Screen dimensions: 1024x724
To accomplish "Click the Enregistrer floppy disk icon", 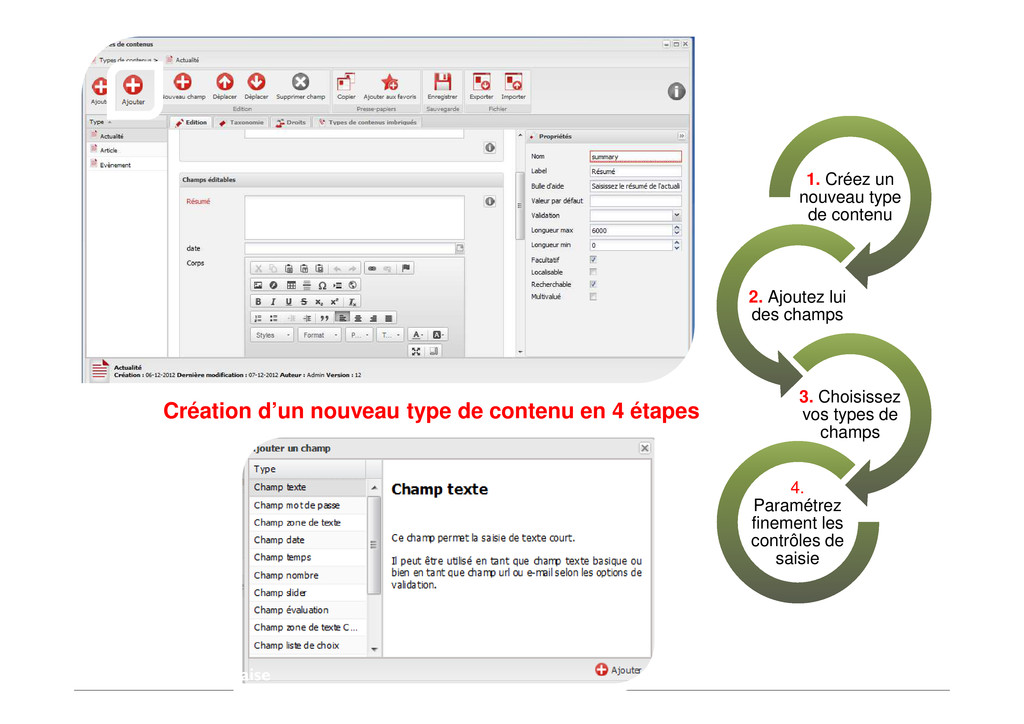I will click(x=442, y=82).
